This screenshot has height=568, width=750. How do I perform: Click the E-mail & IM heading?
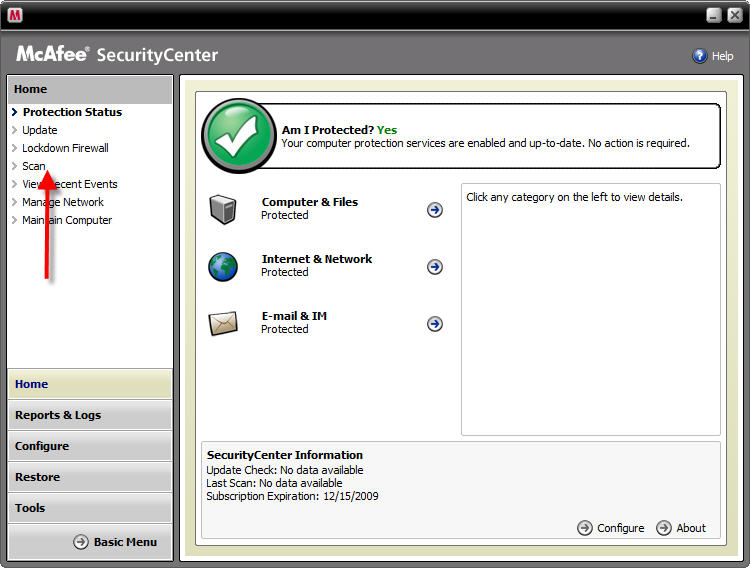coord(294,316)
